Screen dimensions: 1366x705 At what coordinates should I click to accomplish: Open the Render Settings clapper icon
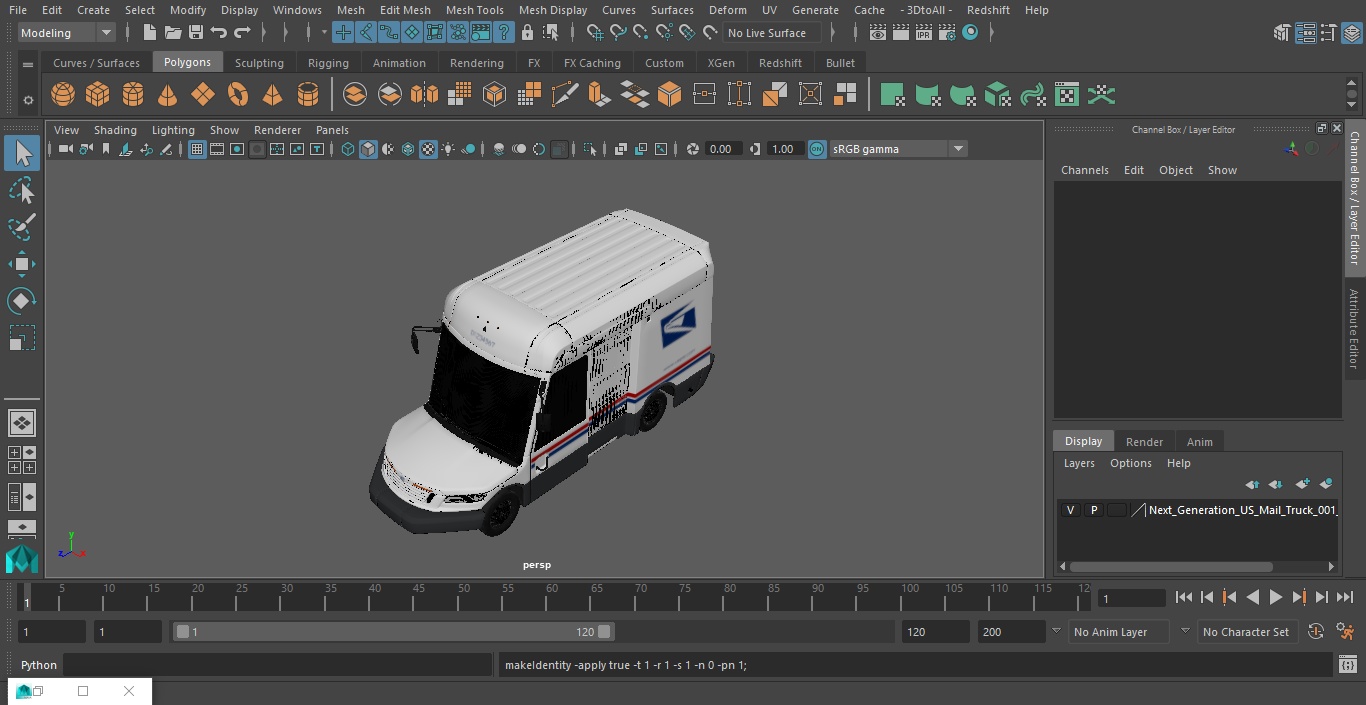pos(947,33)
